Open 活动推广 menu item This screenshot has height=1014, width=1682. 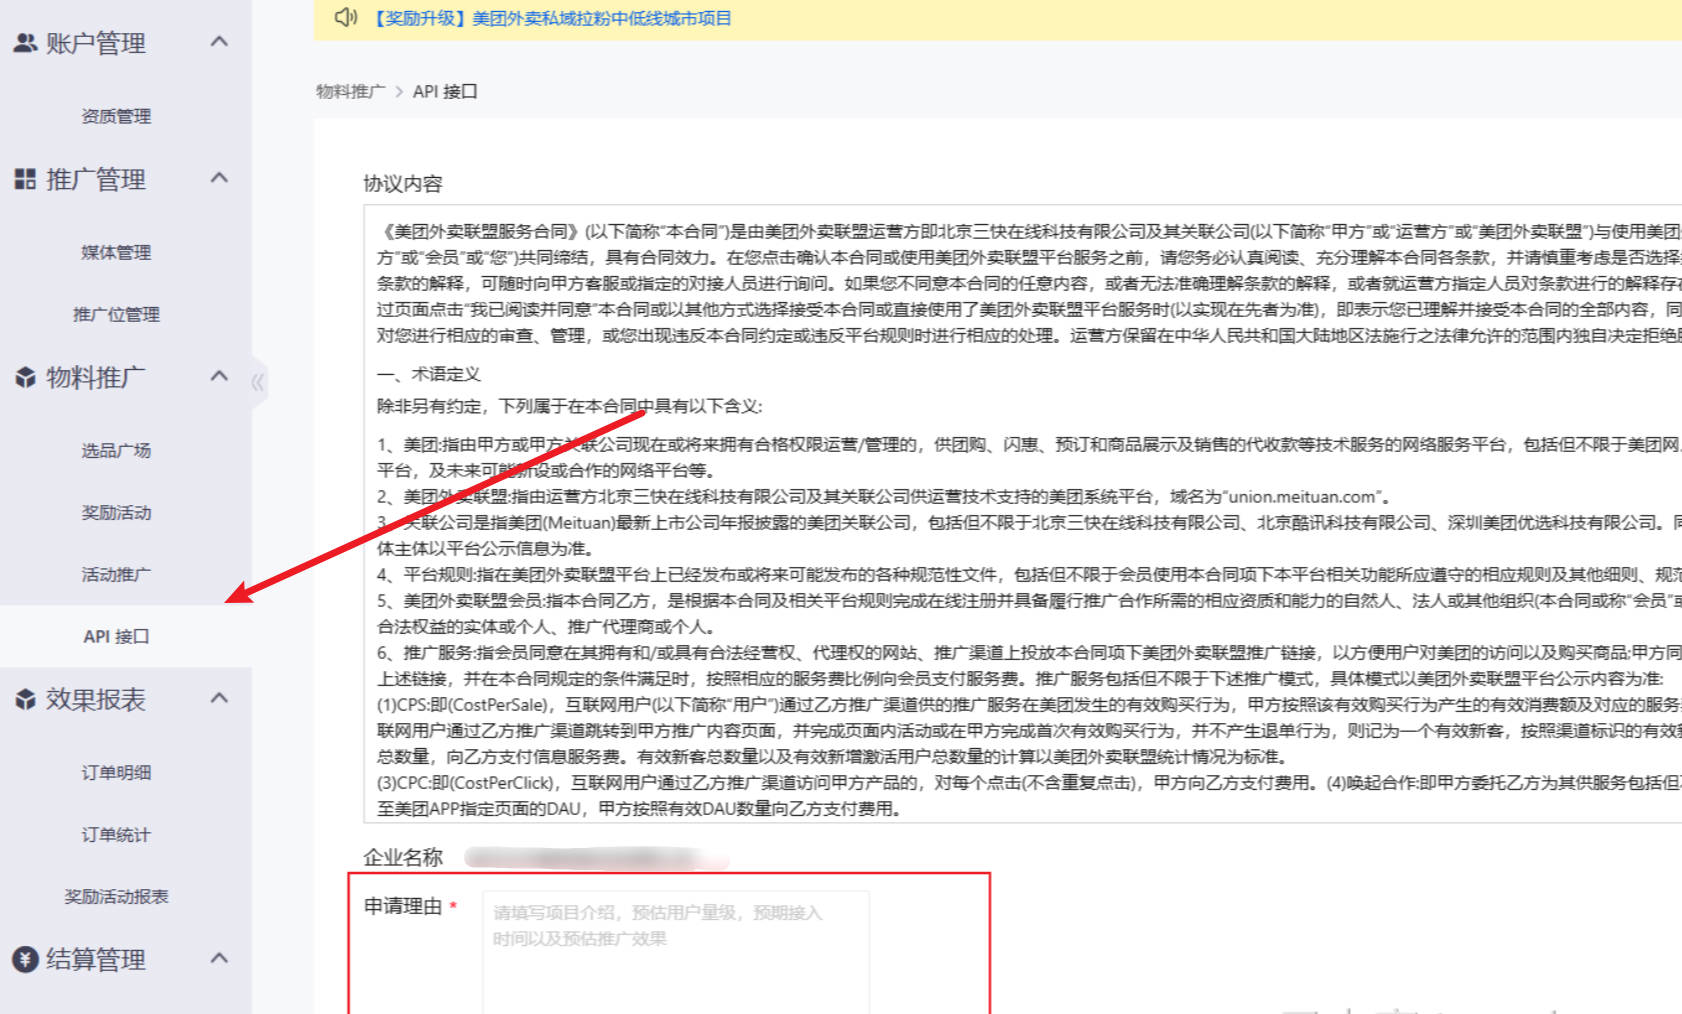coord(116,574)
